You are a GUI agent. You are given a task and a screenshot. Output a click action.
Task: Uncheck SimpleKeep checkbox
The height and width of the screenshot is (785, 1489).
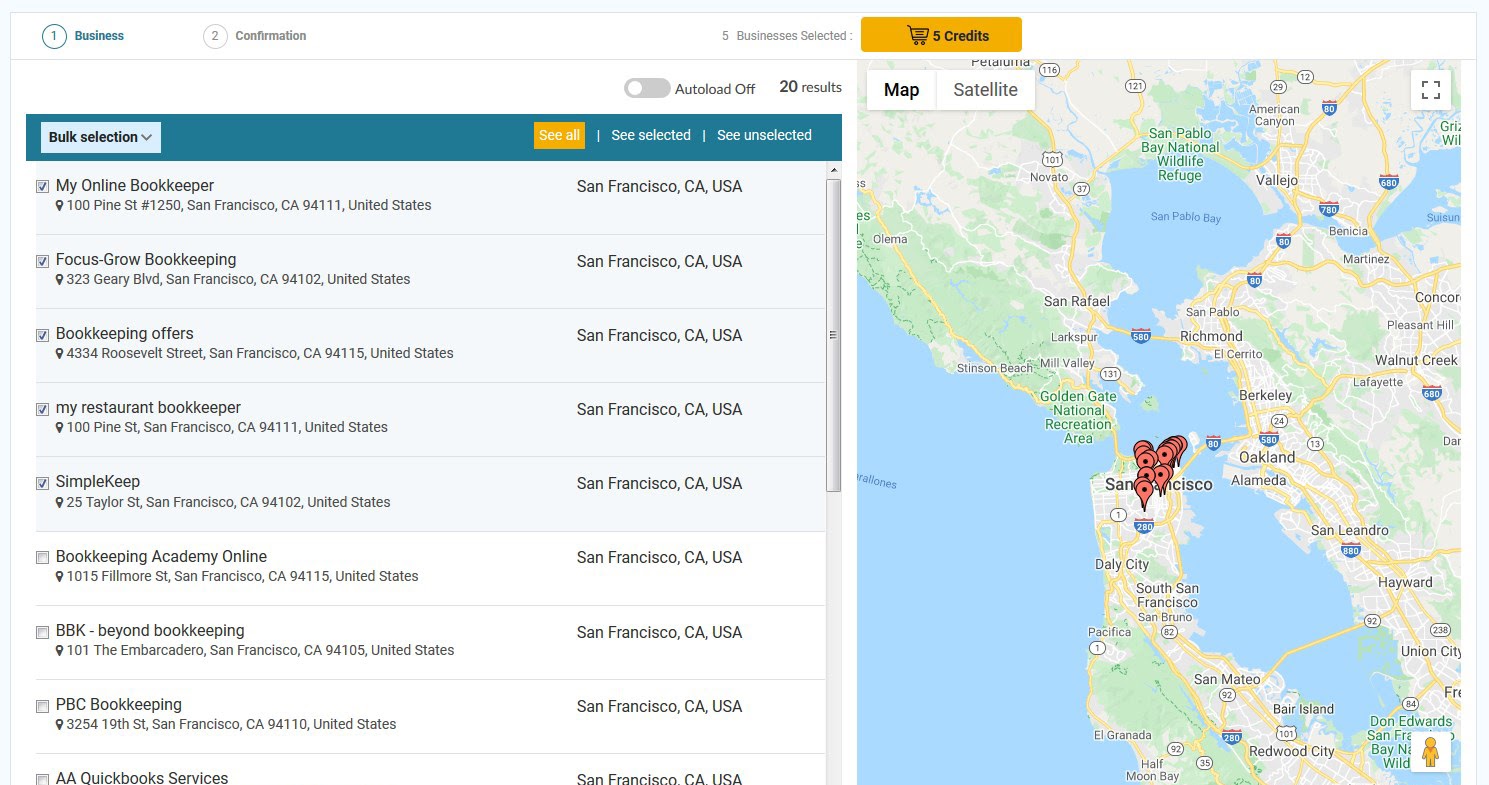42,483
